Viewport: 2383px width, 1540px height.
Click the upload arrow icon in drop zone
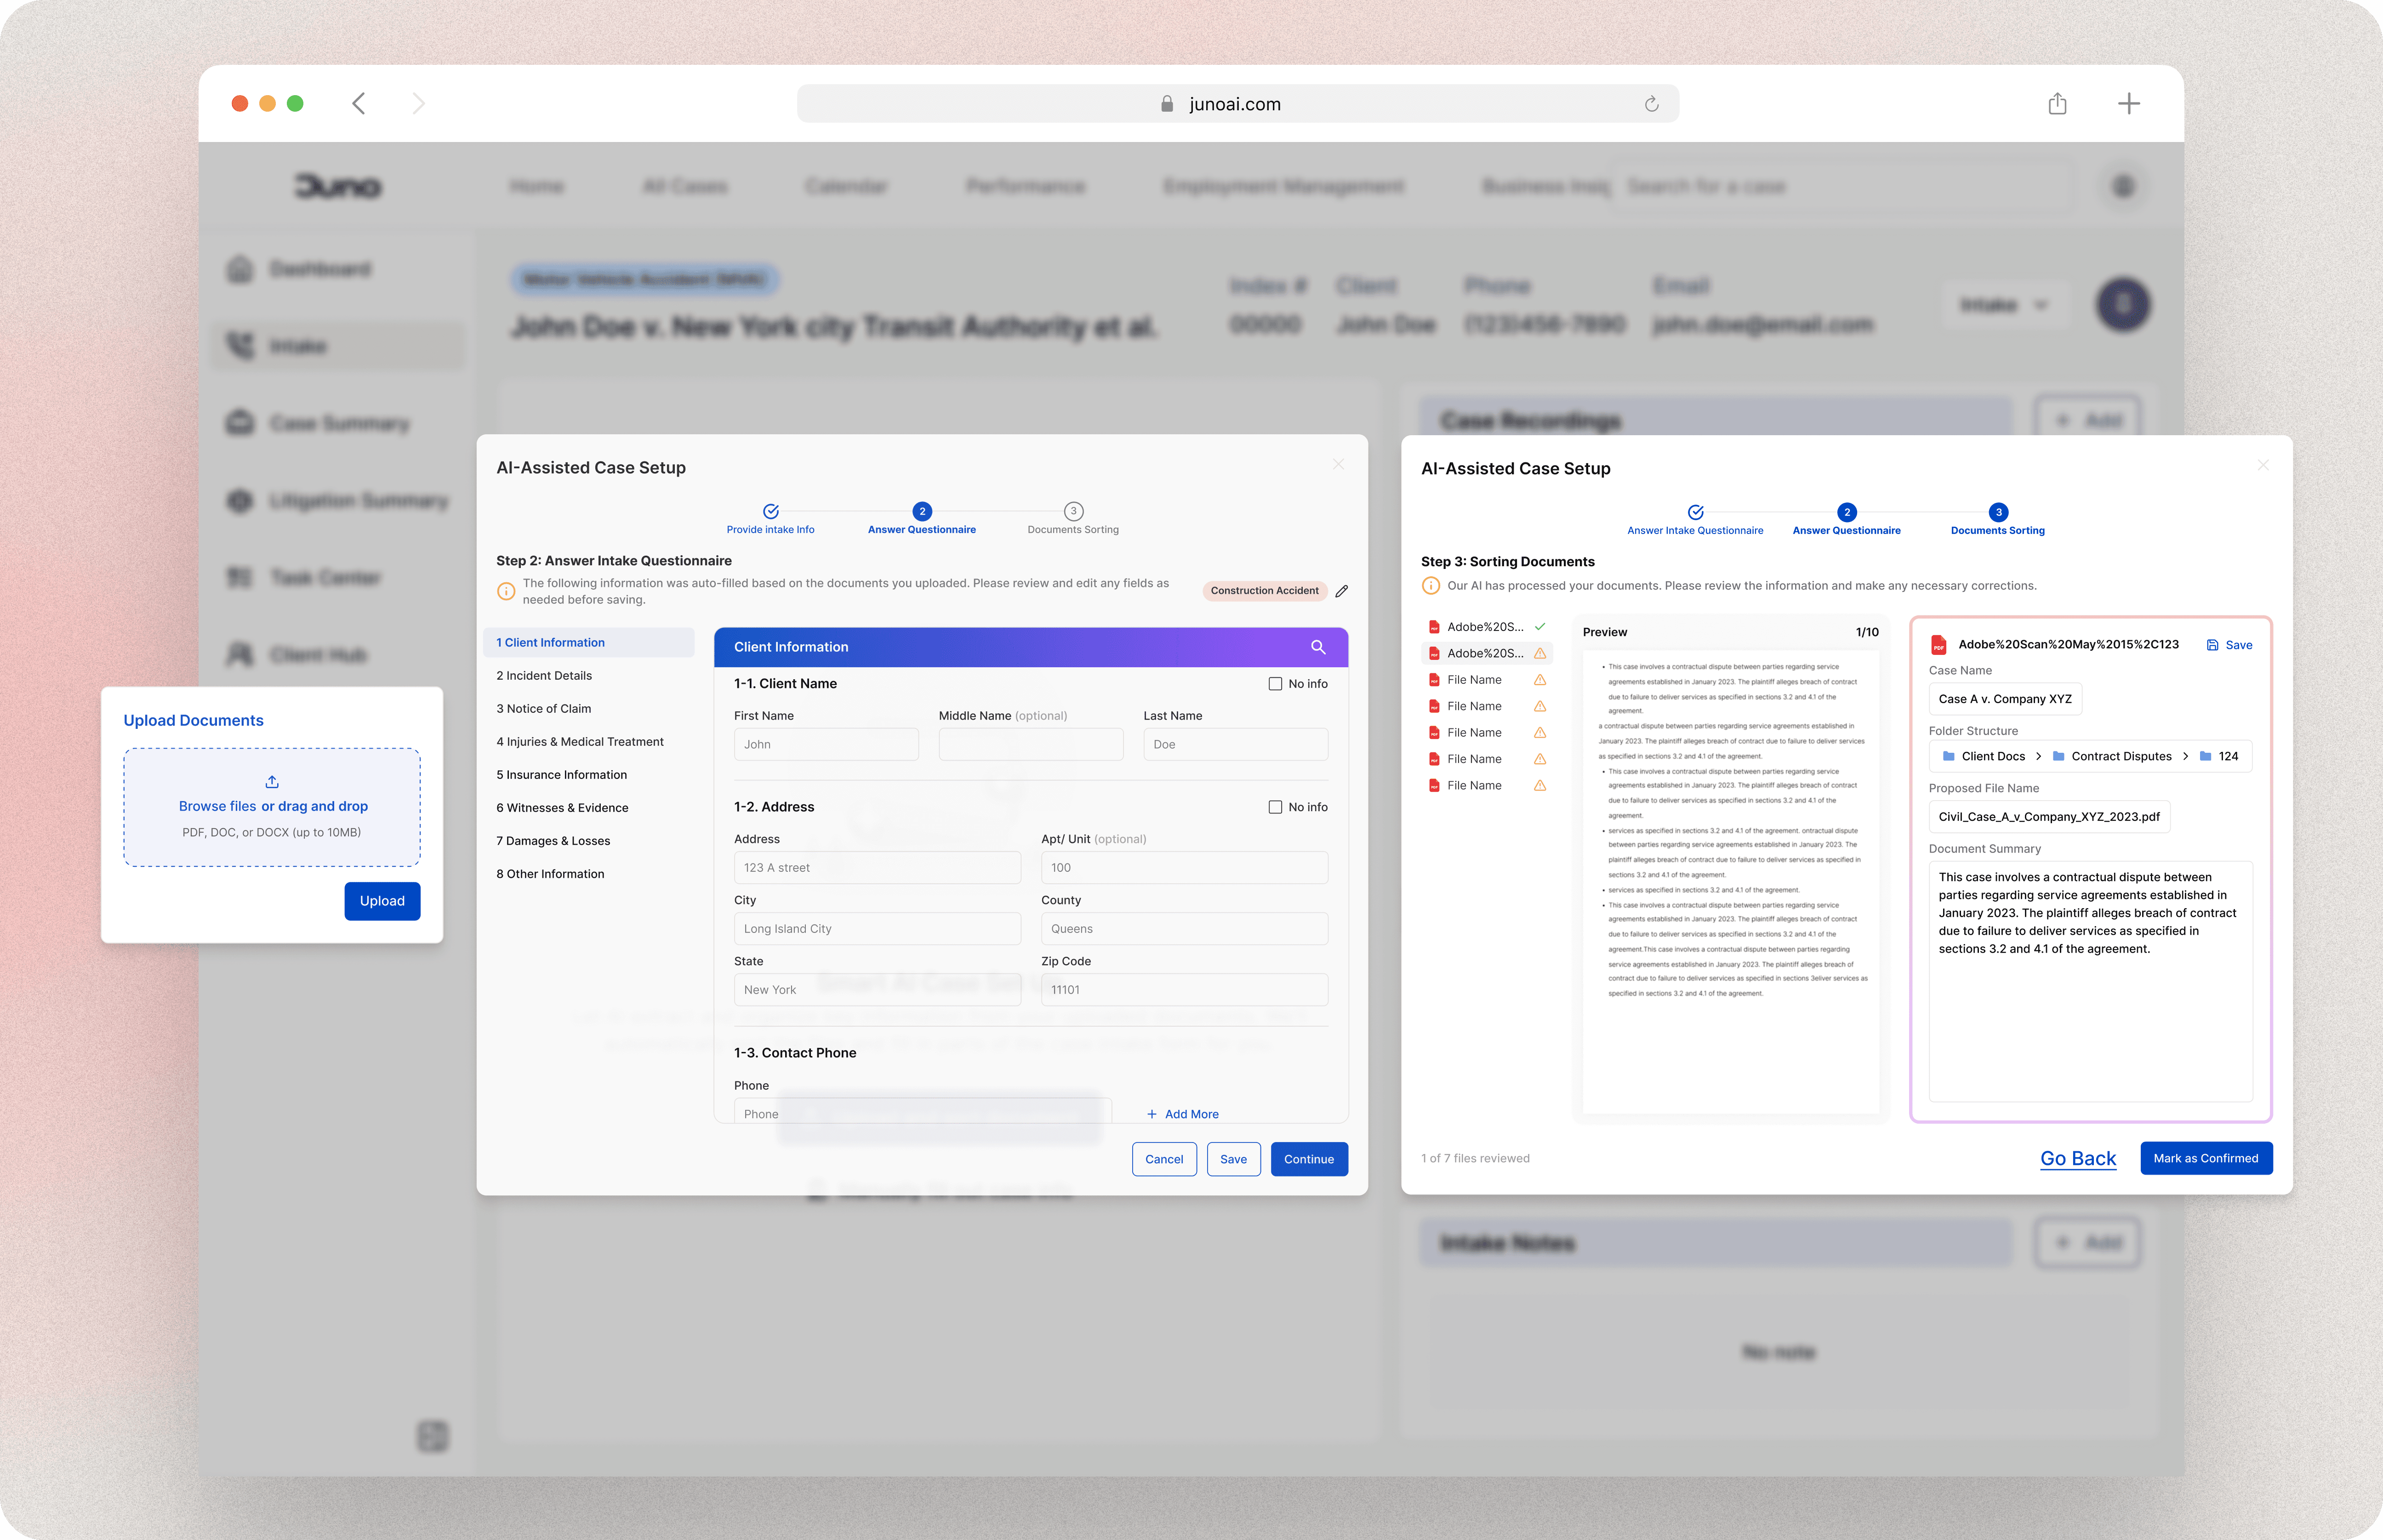(272, 782)
